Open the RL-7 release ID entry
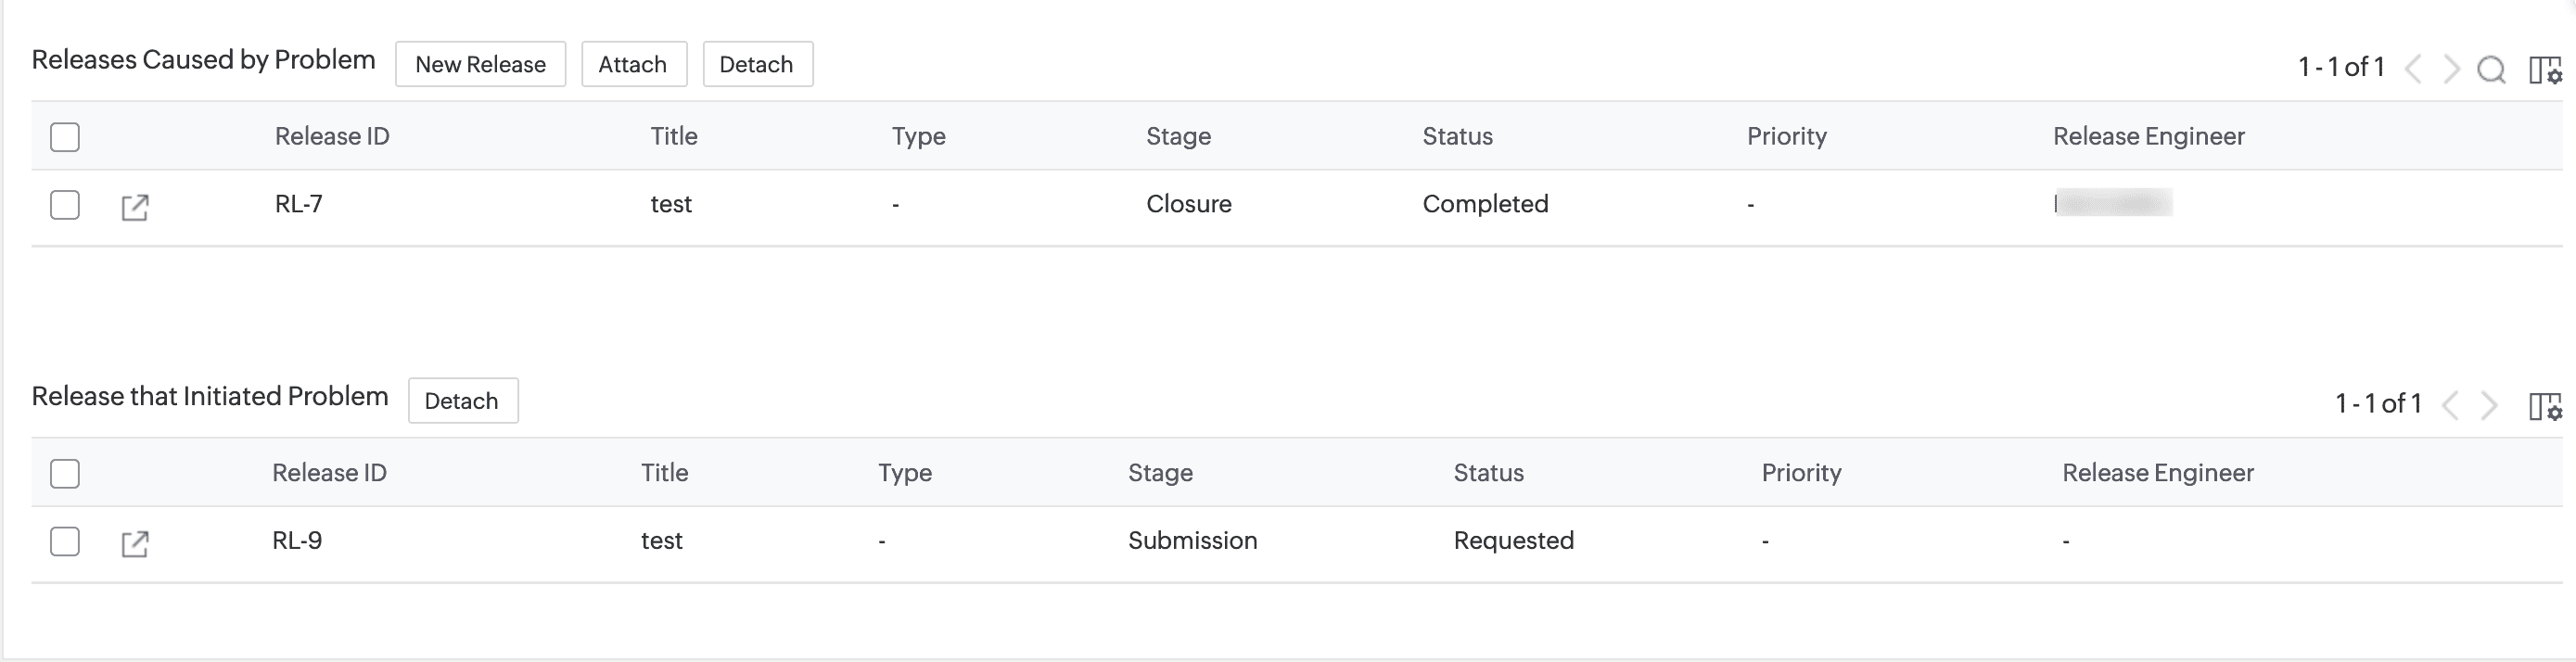This screenshot has width=2576, height=662. [x=298, y=205]
